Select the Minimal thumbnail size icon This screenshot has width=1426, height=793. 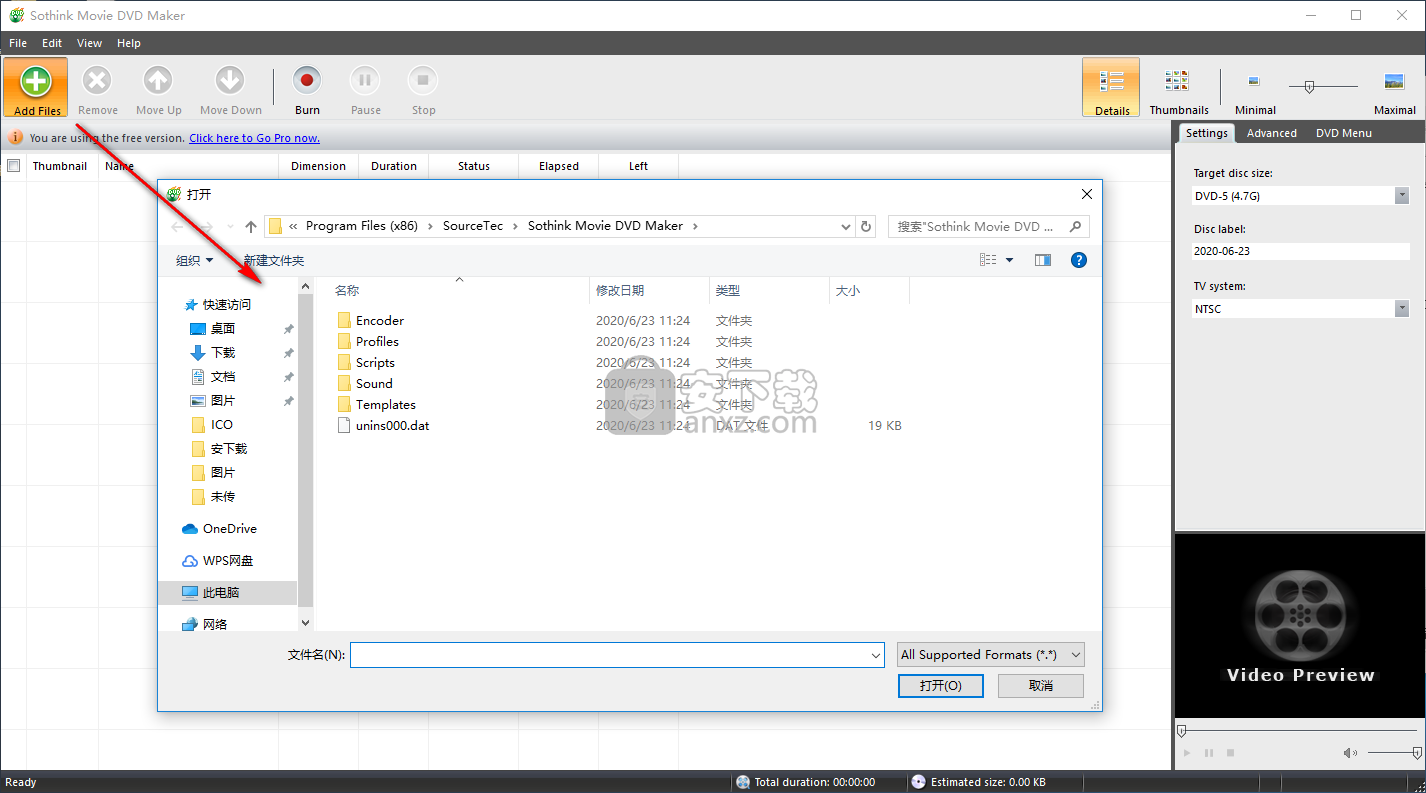pos(1254,82)
